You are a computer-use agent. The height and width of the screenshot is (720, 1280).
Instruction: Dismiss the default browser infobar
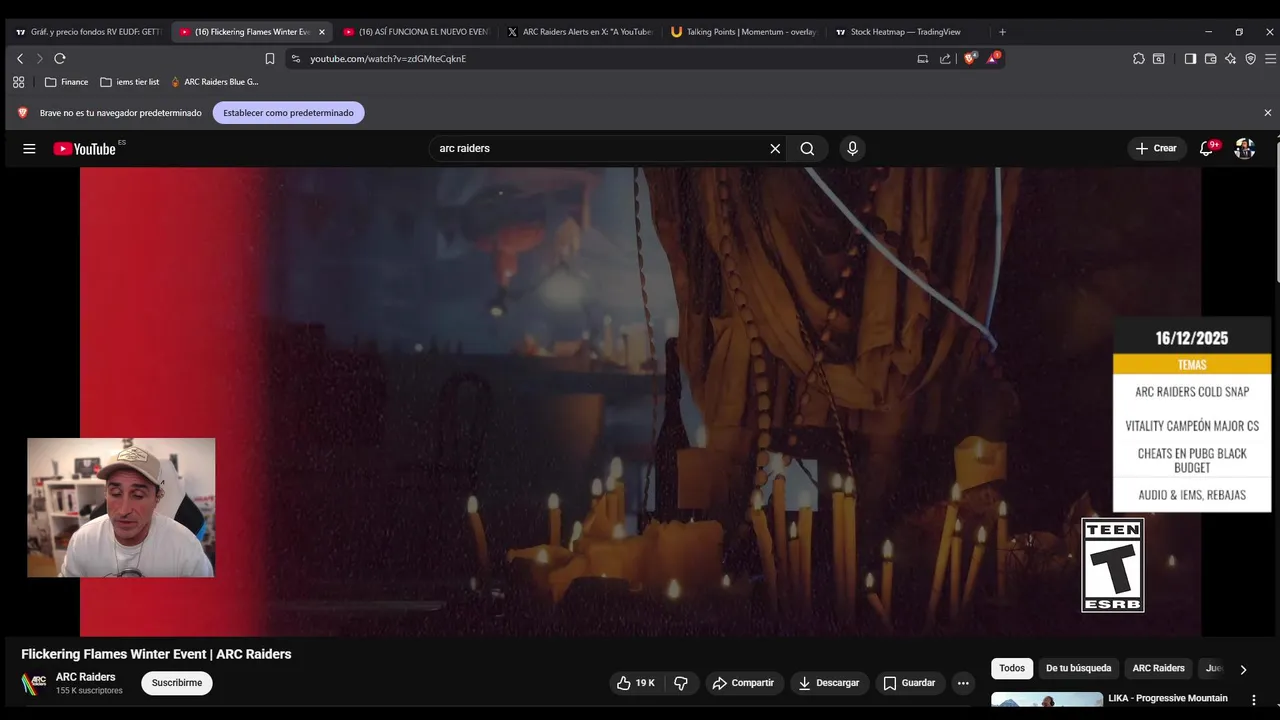point(1268,113)
